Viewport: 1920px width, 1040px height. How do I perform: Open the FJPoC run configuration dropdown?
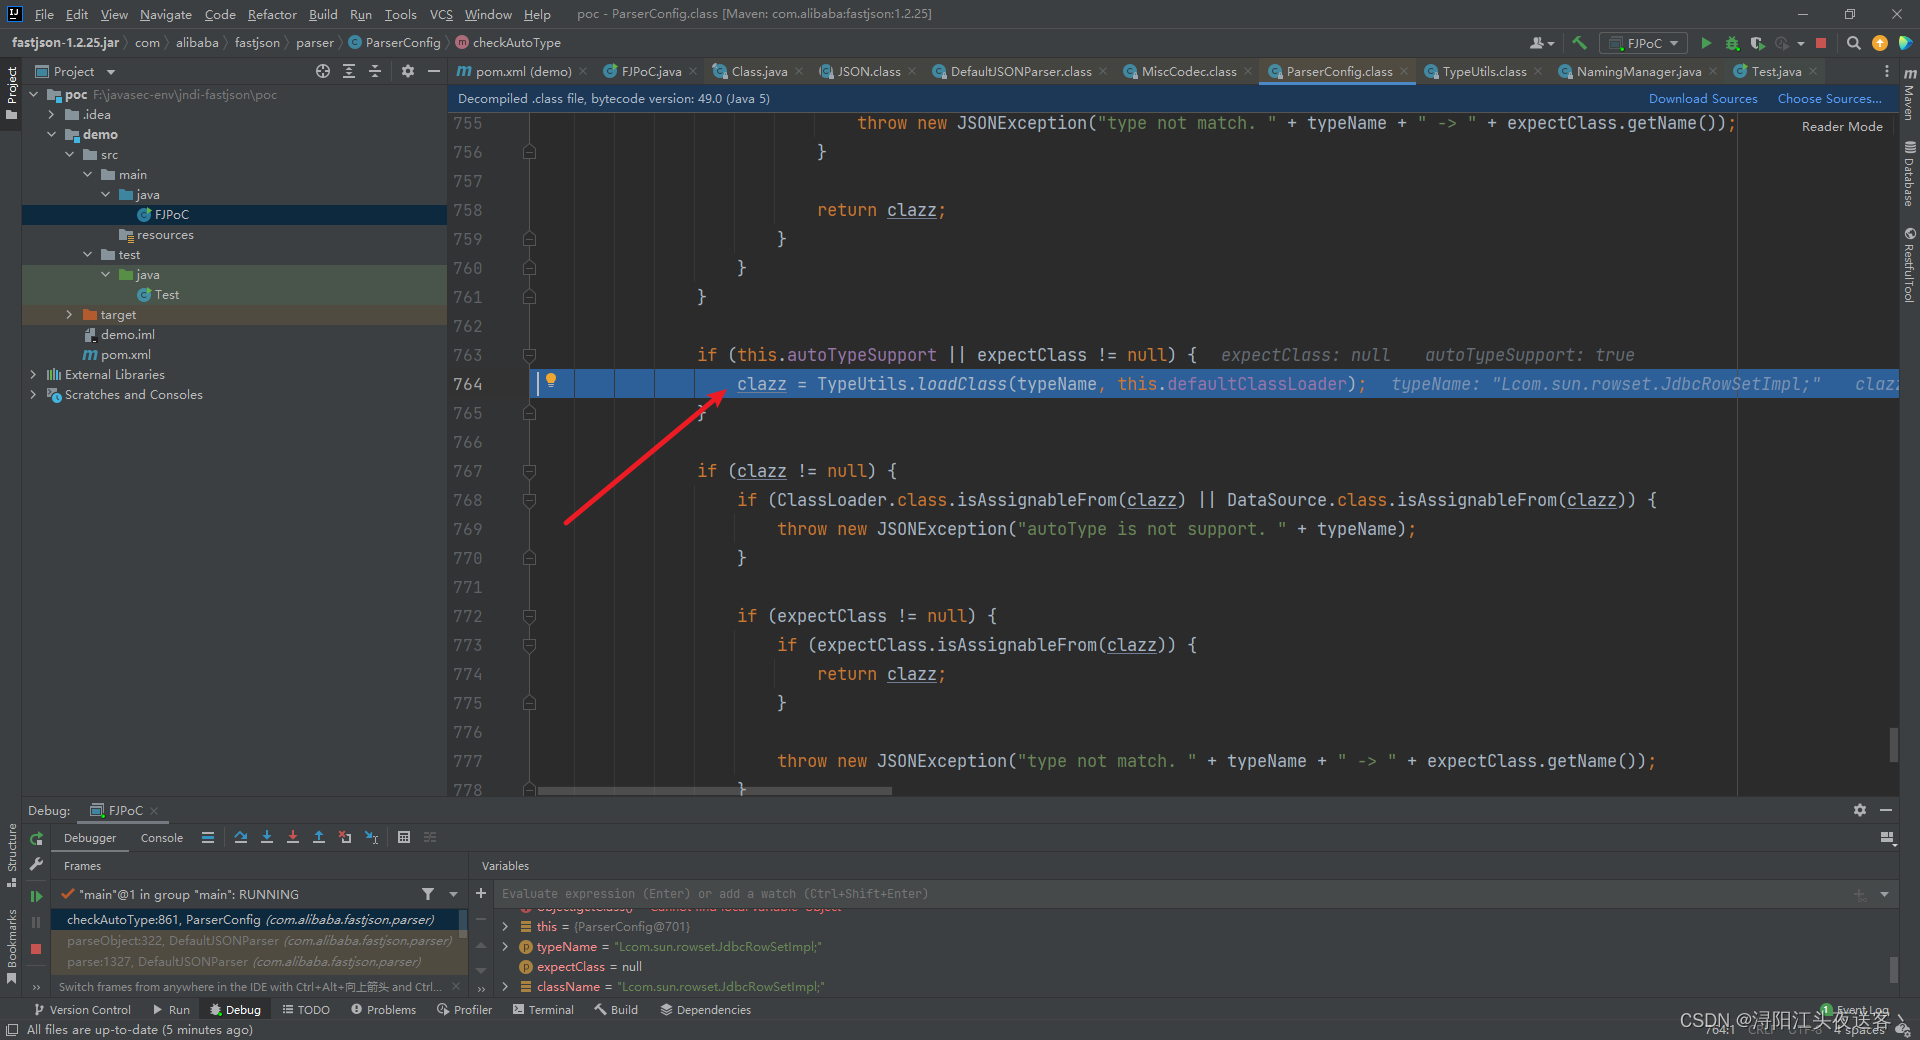(1643, 43)
